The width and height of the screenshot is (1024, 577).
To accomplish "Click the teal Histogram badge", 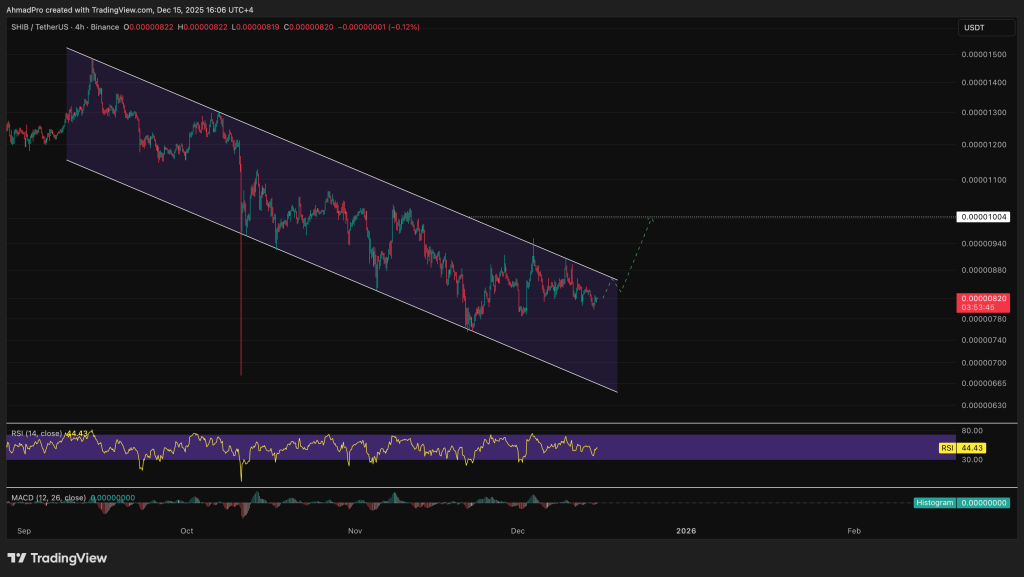I will (x=935, y=502).
